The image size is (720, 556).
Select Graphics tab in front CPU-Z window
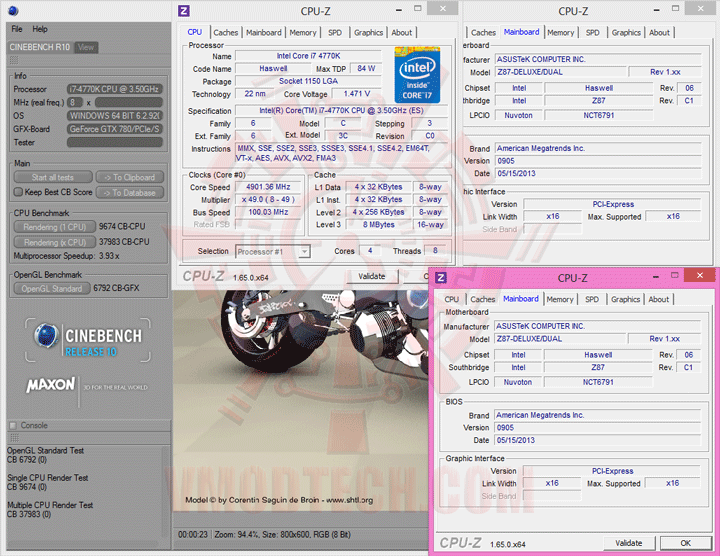[625, 299]
